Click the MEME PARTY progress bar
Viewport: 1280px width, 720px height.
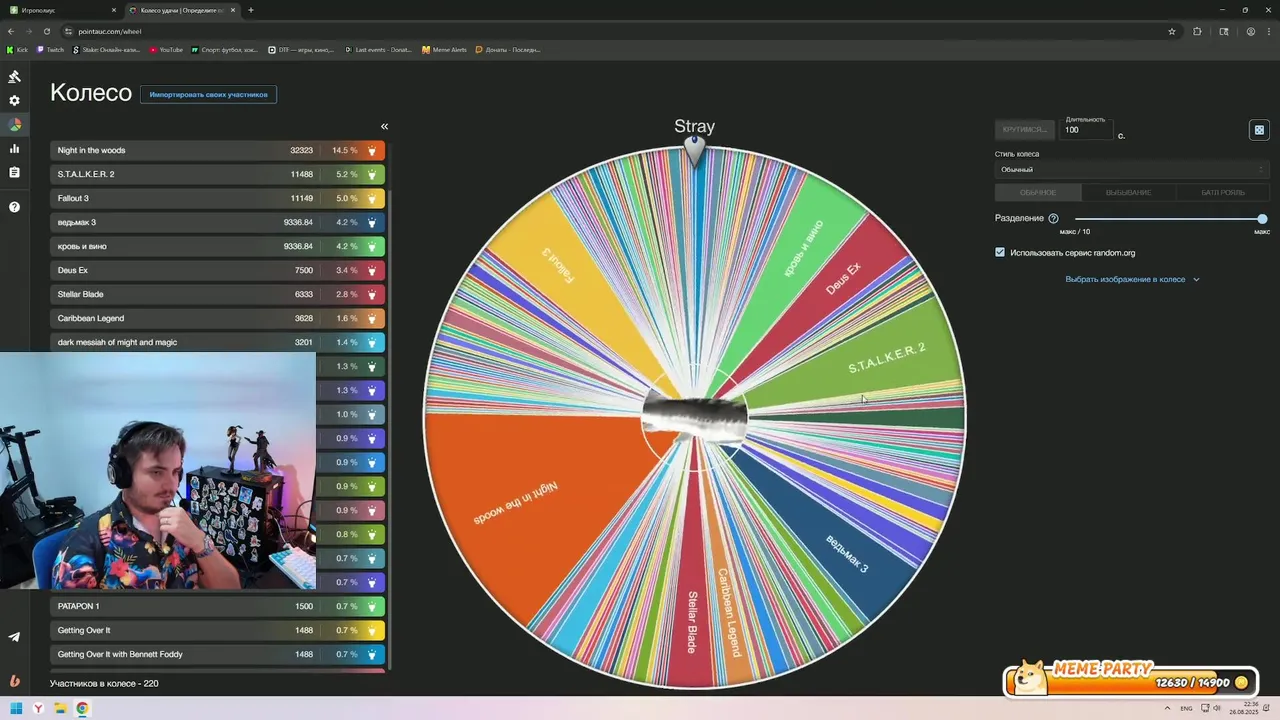(1131, 681)
